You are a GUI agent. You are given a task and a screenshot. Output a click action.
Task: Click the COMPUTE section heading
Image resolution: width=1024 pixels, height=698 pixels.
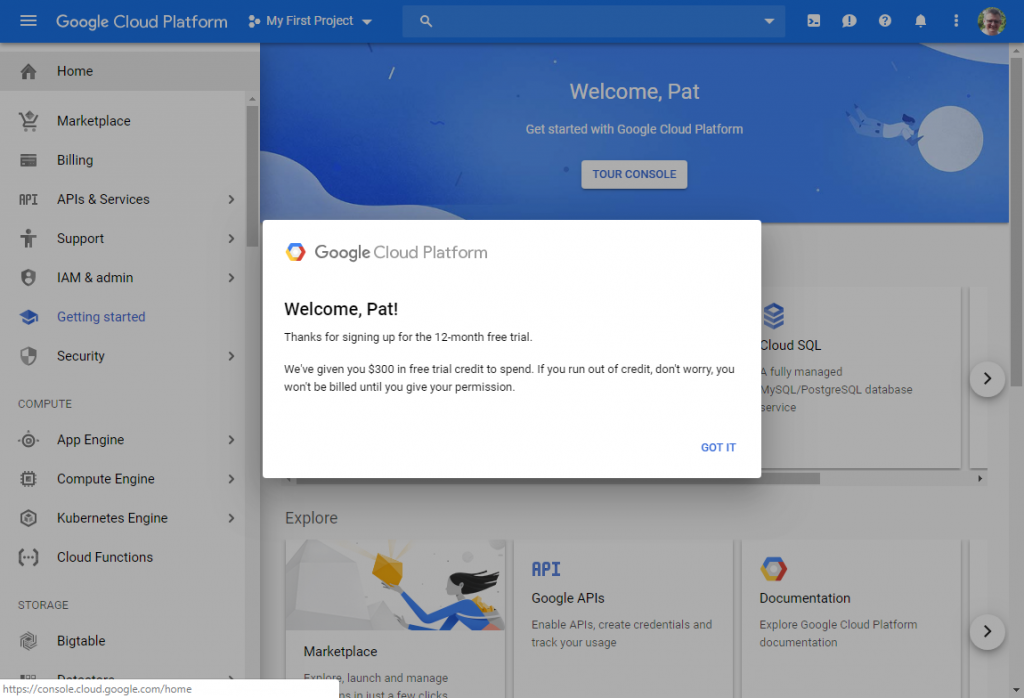point(45,404)
